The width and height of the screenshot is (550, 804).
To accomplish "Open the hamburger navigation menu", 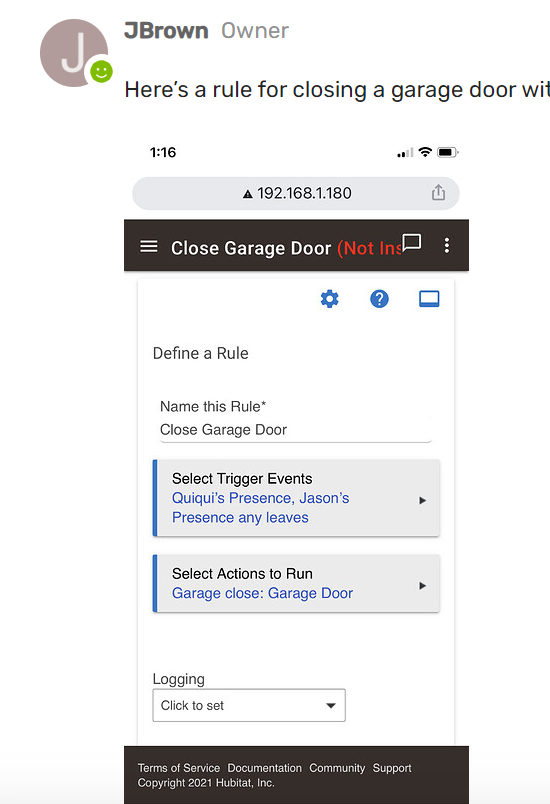I will pyautogui.click(x=149, y=247).
